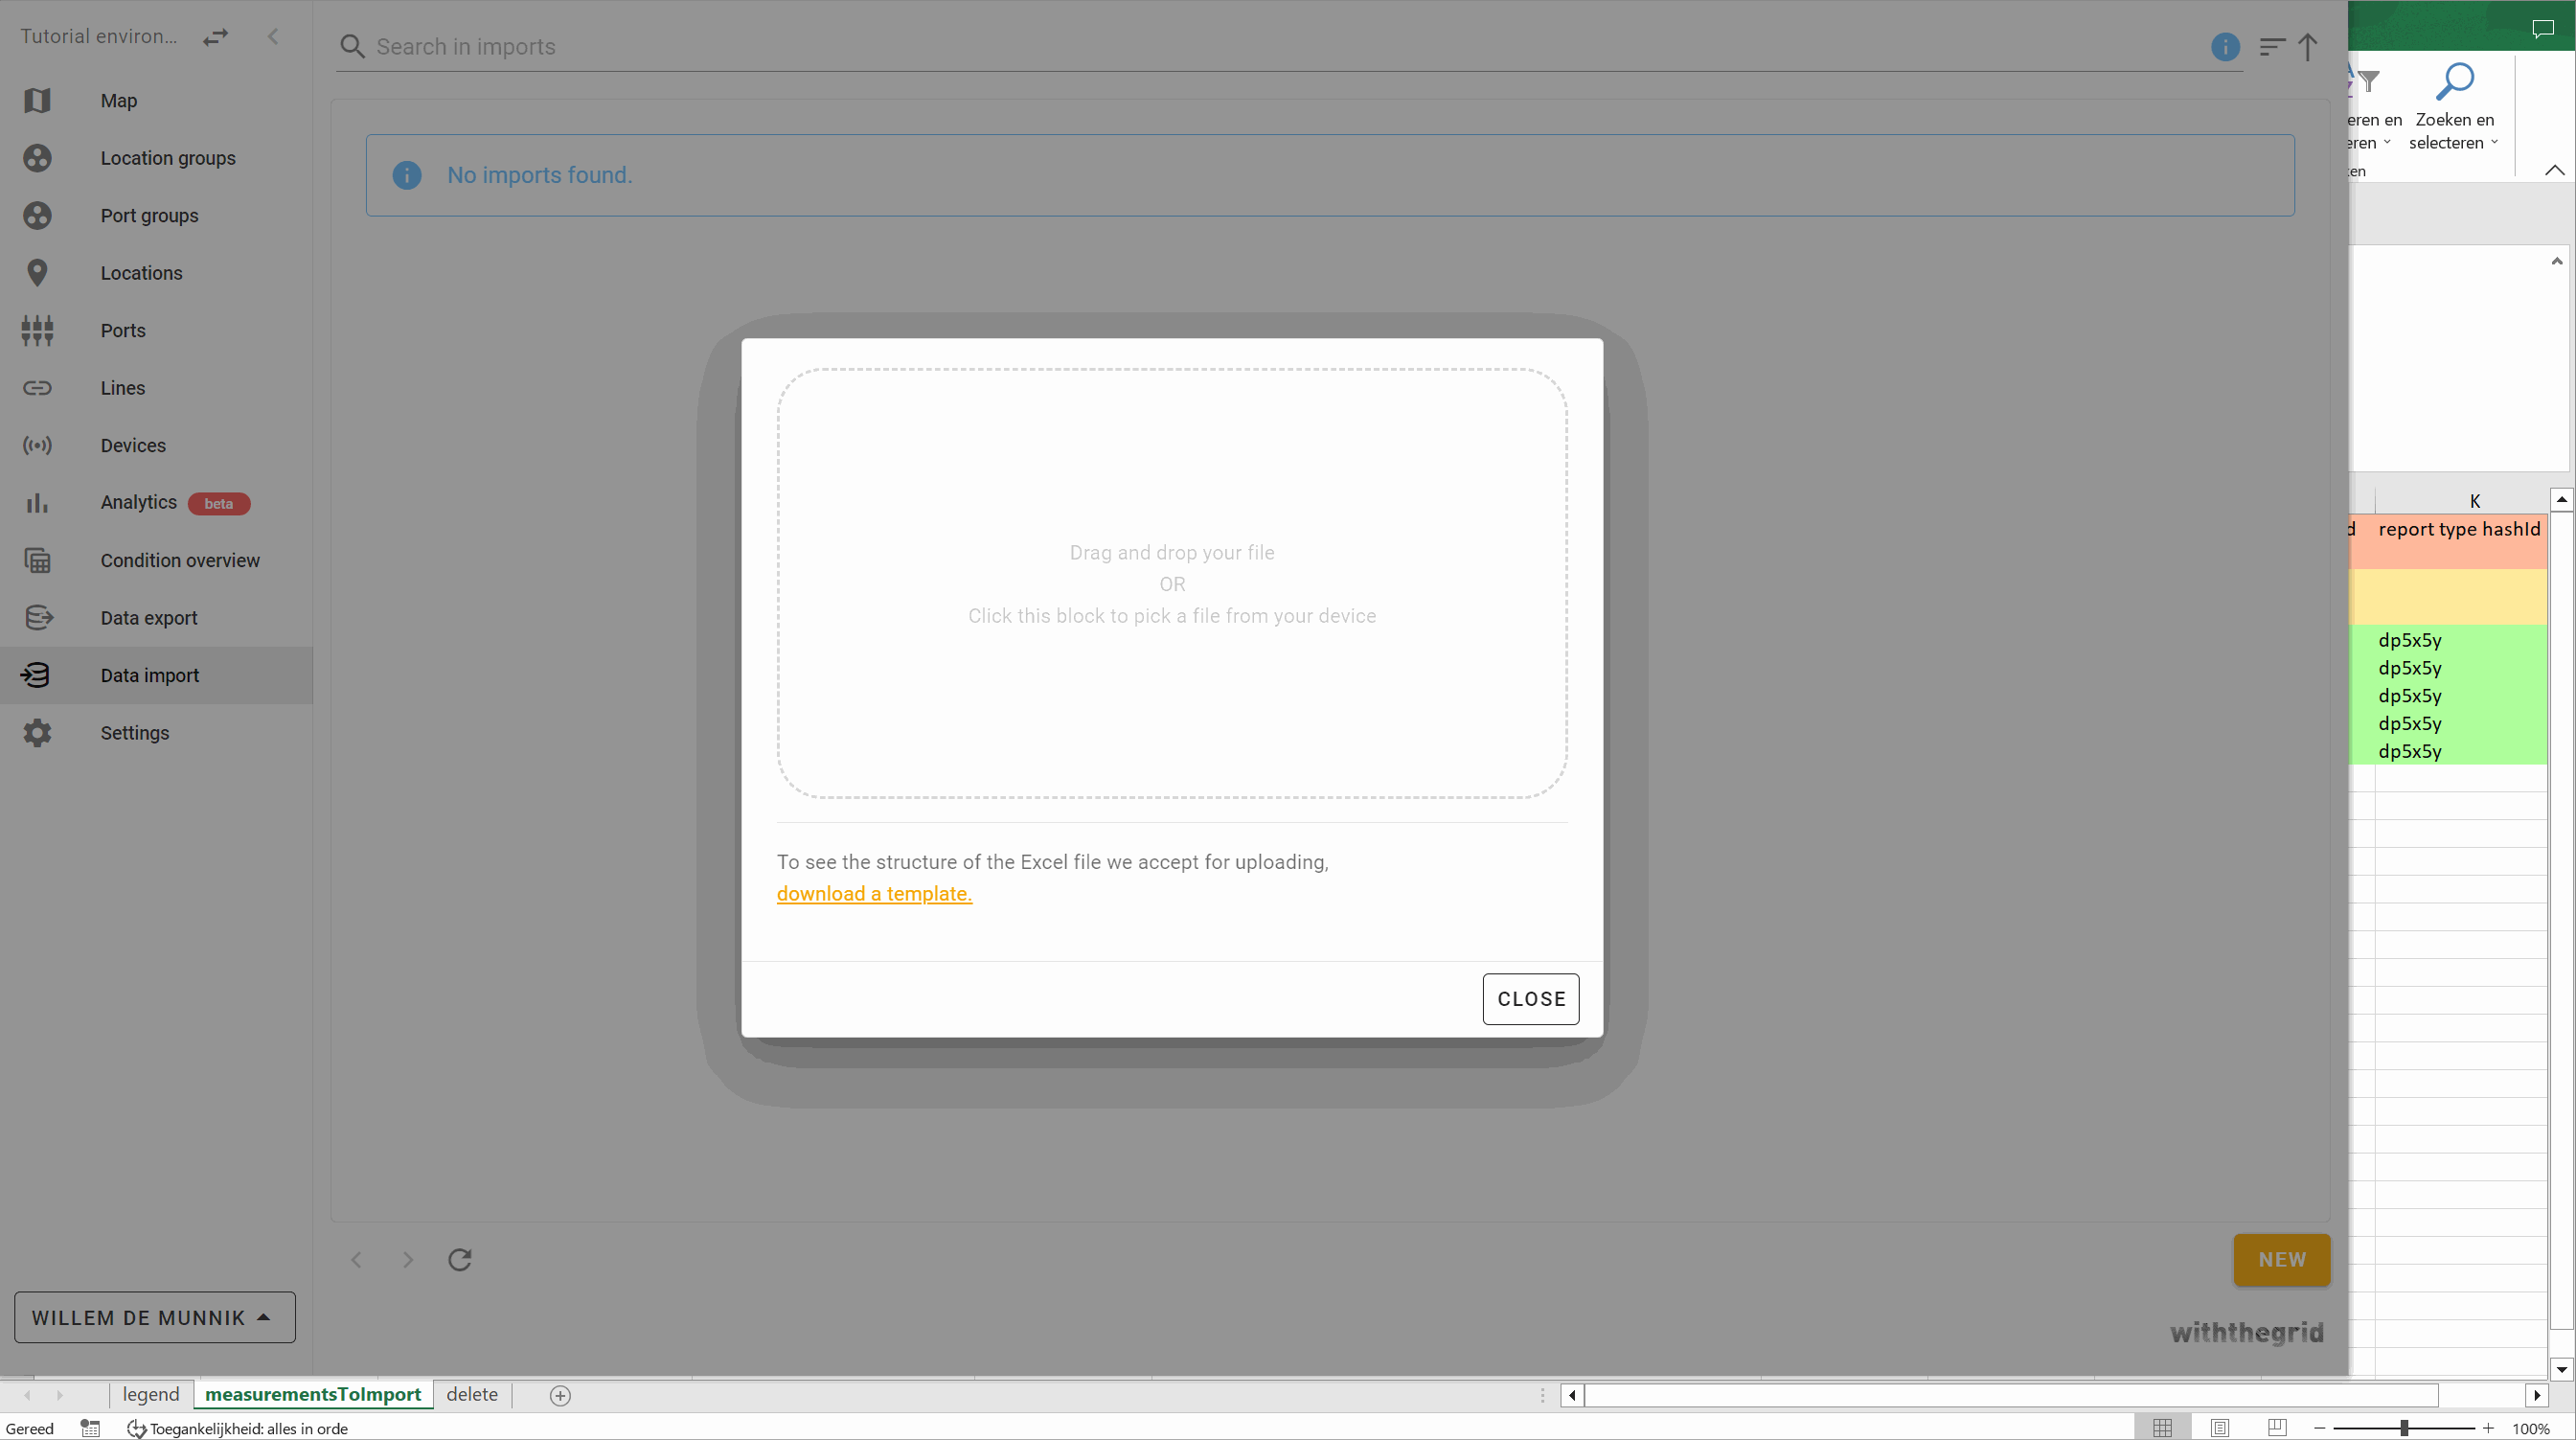Open Location groups from the sidebar

click(x=167, y=158)
